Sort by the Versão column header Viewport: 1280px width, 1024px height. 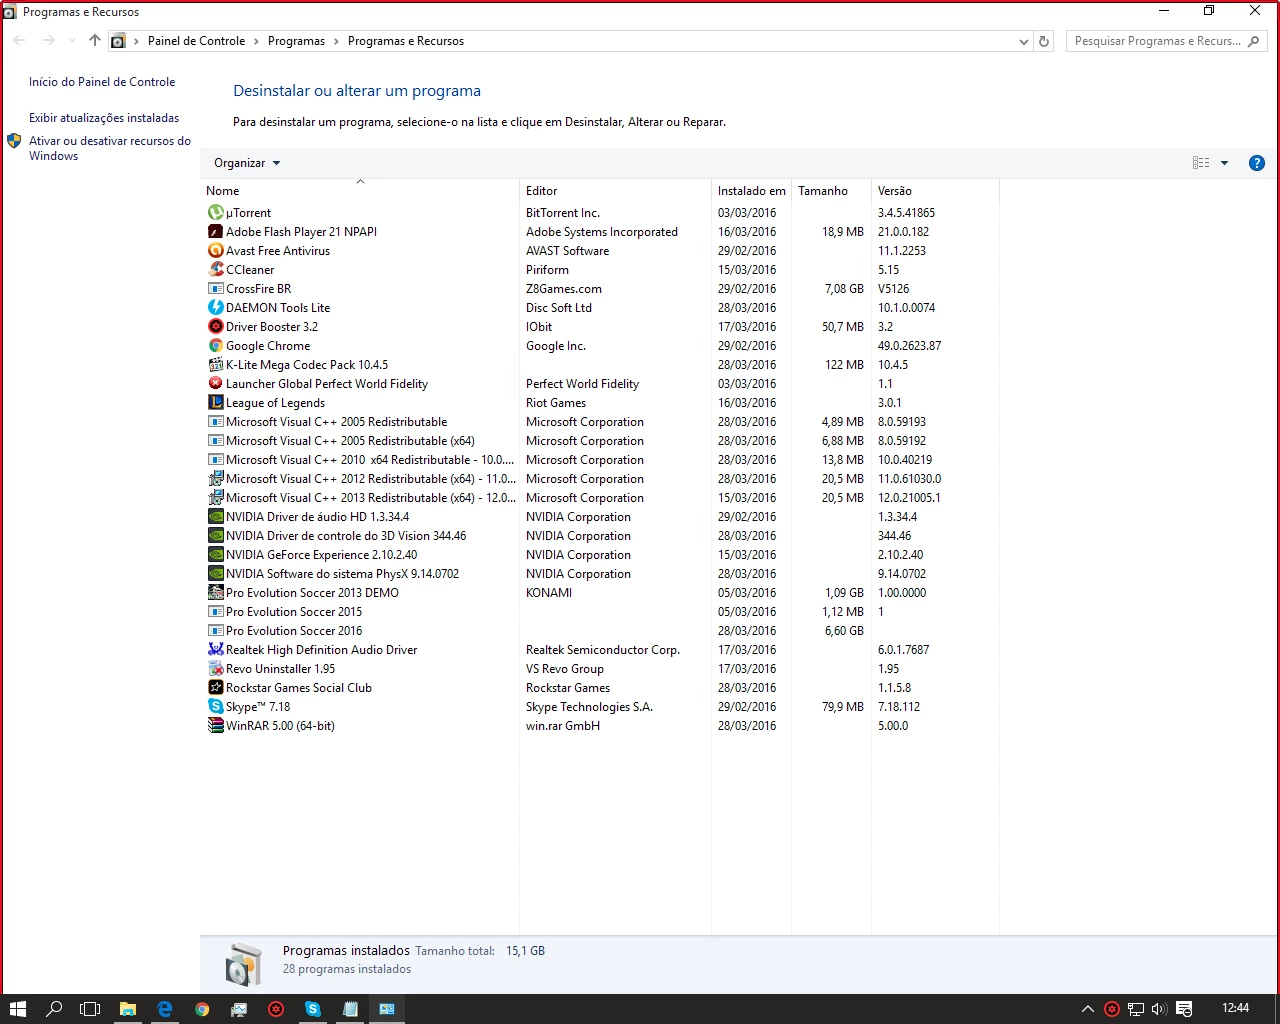click(x=935, y=191)
